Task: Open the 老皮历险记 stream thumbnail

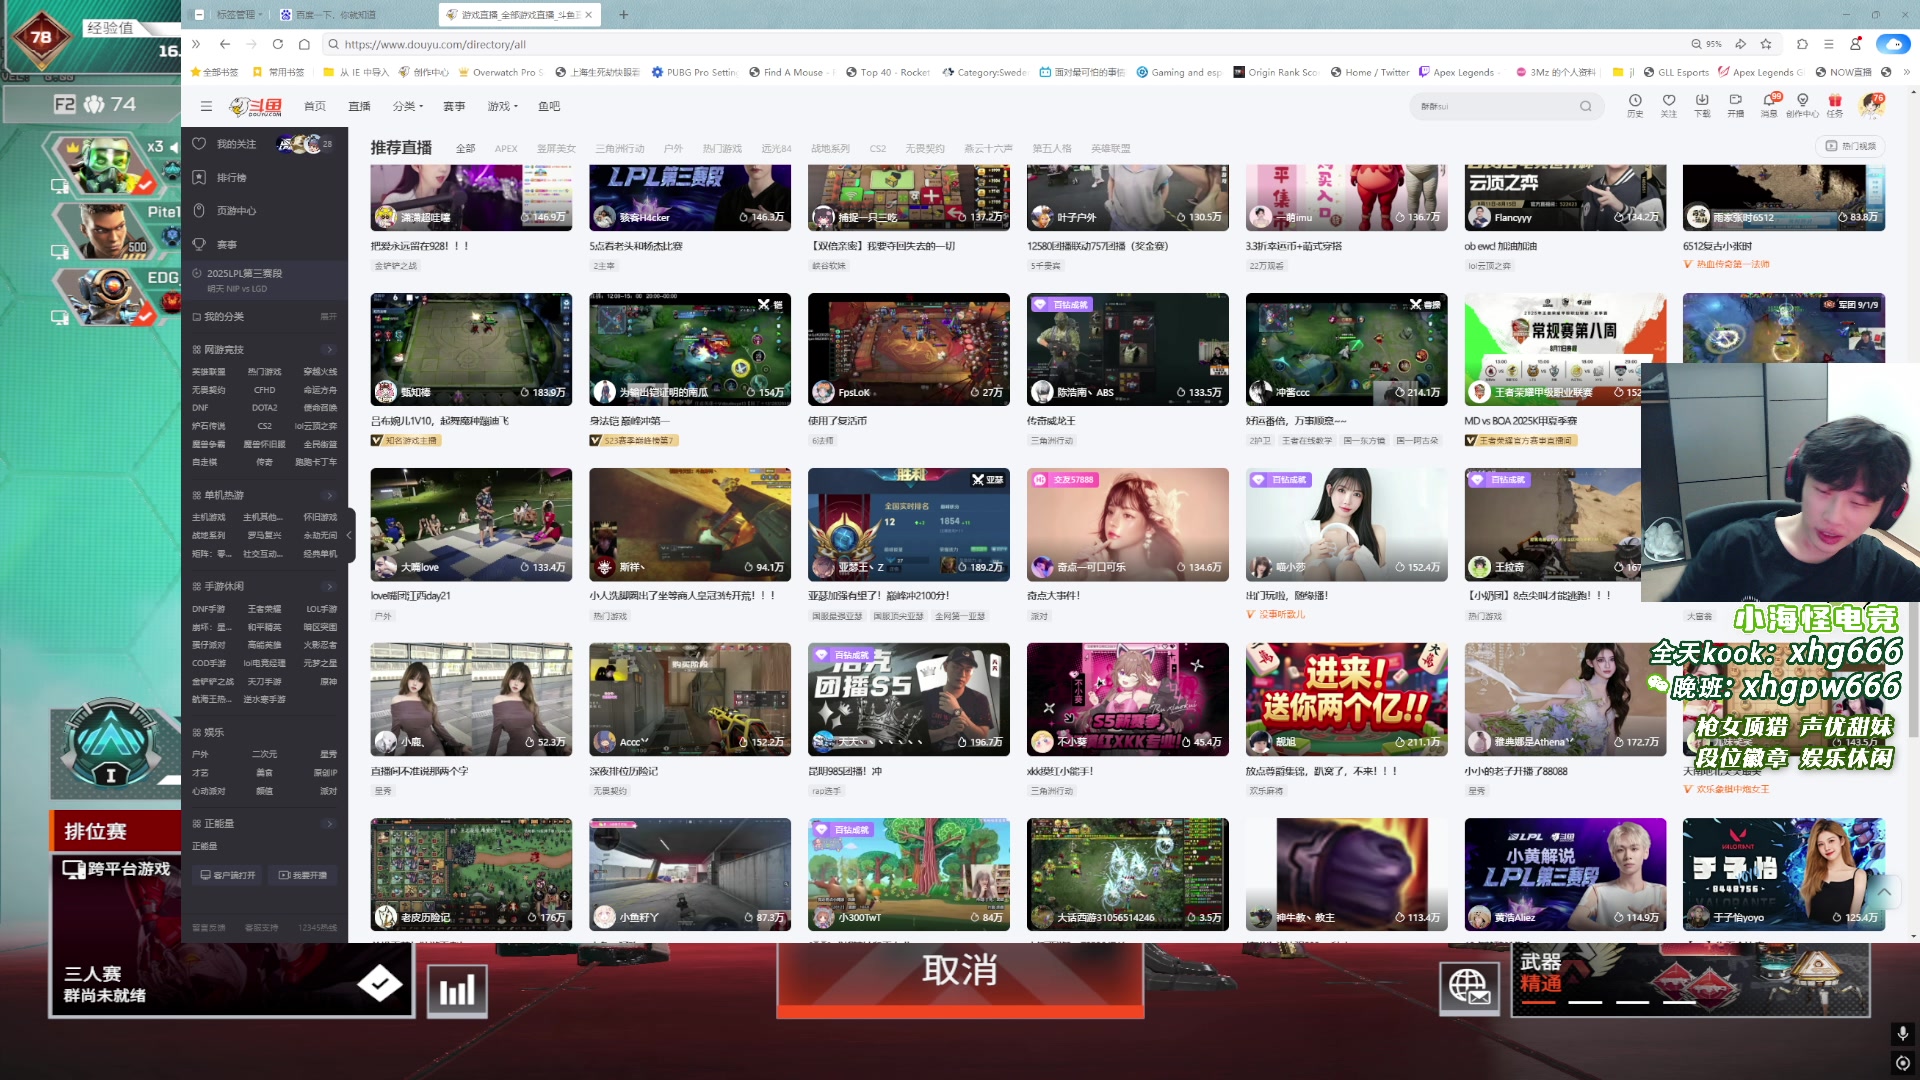Action: tap(471, 874)
